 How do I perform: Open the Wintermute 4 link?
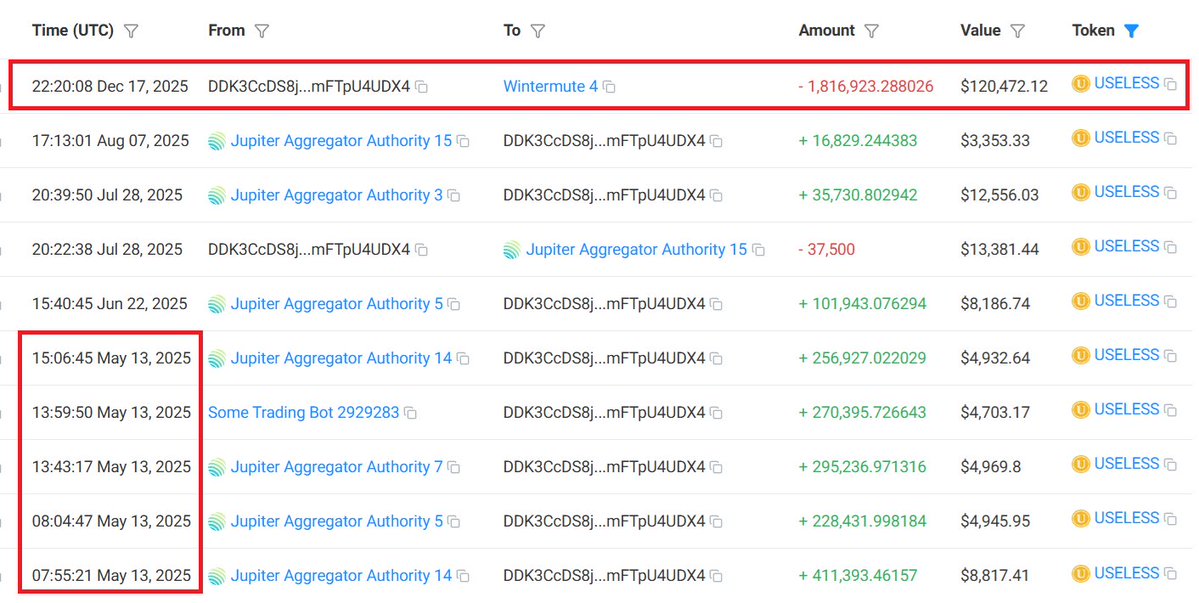click(551, 86)
